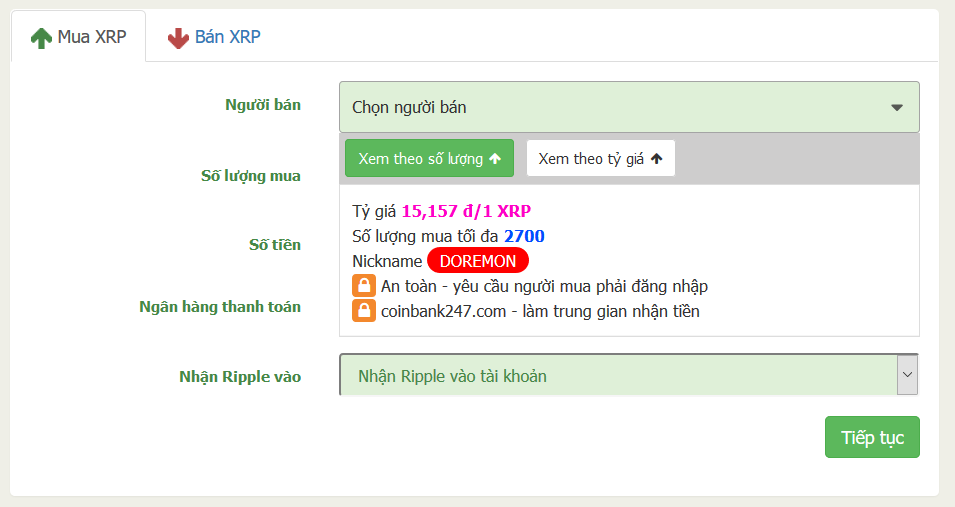
Task: Click the Nhận Ripple vào label
Action: click(x=240, y=377)
